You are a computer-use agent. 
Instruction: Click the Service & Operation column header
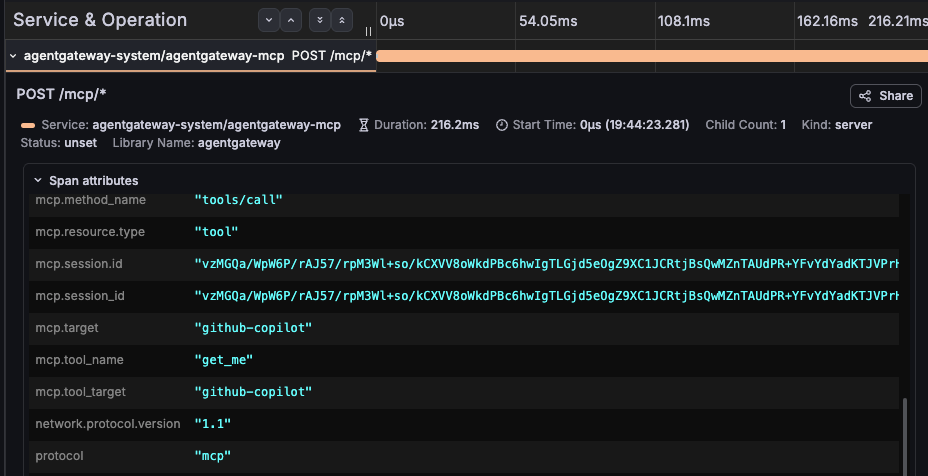click(100, 20)
